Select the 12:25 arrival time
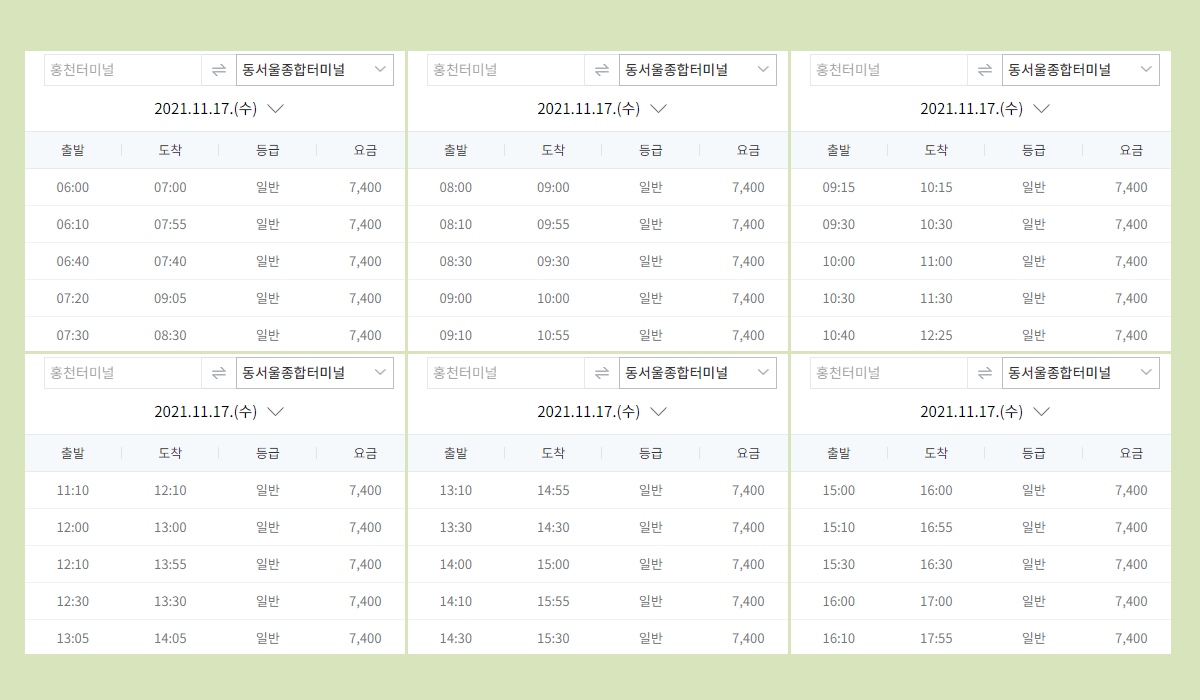 (x=936, y=336)
